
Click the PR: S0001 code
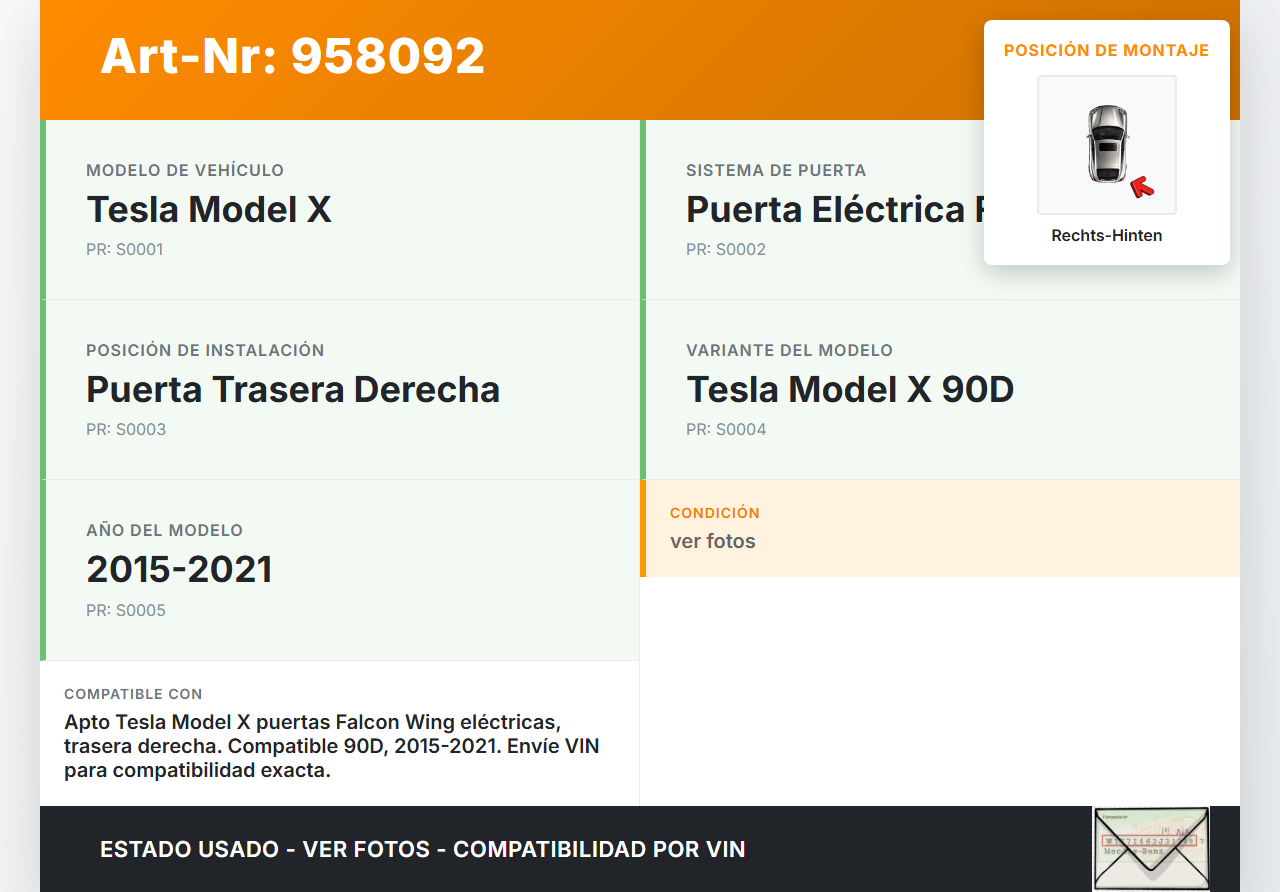125,250
